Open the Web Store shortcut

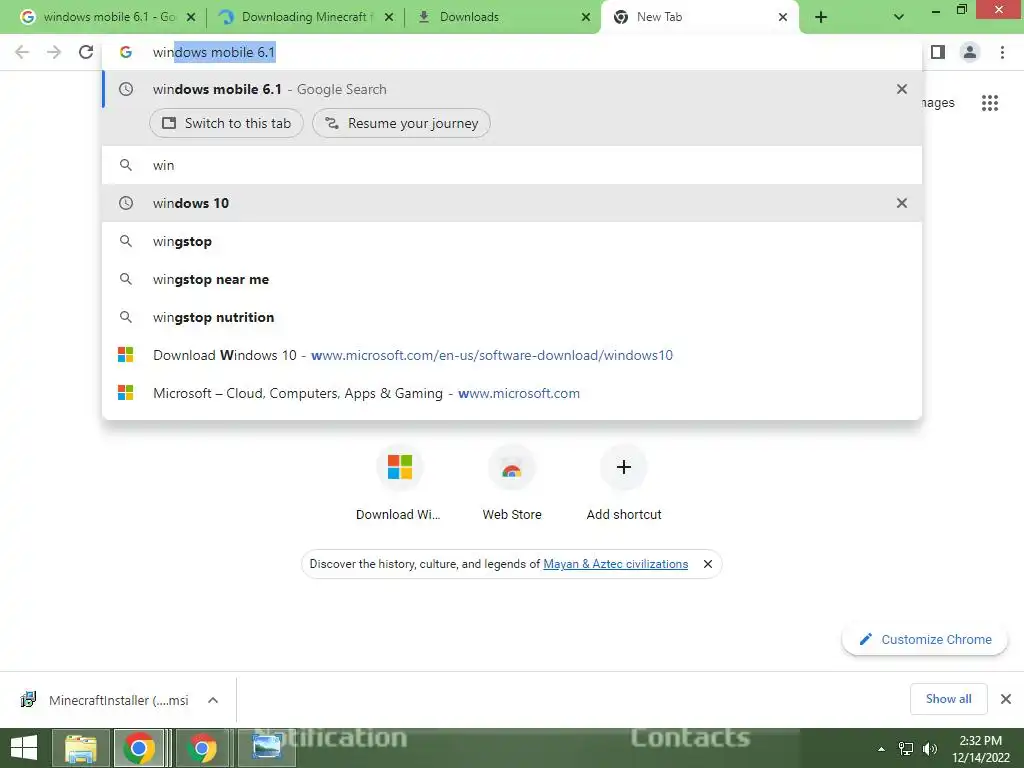(x=512, y=483)
